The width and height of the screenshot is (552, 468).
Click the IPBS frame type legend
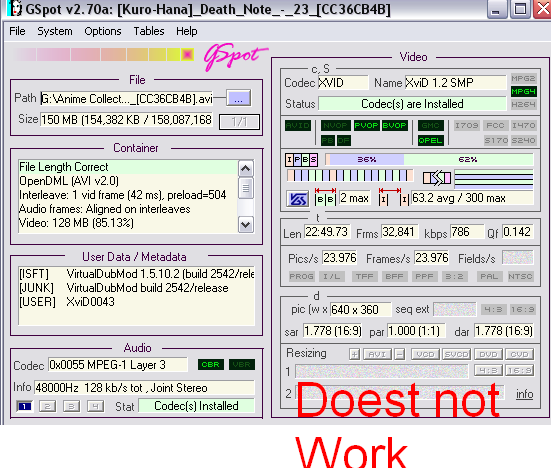coord(301,160)
